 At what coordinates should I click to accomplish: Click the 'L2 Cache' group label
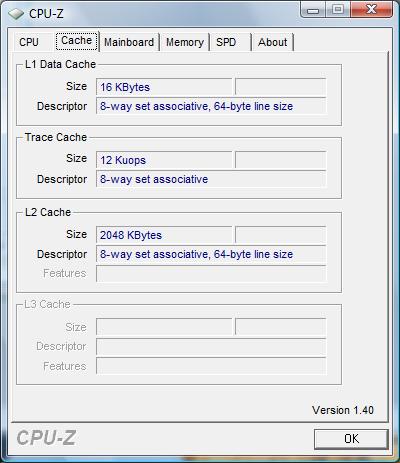[48, 212]
